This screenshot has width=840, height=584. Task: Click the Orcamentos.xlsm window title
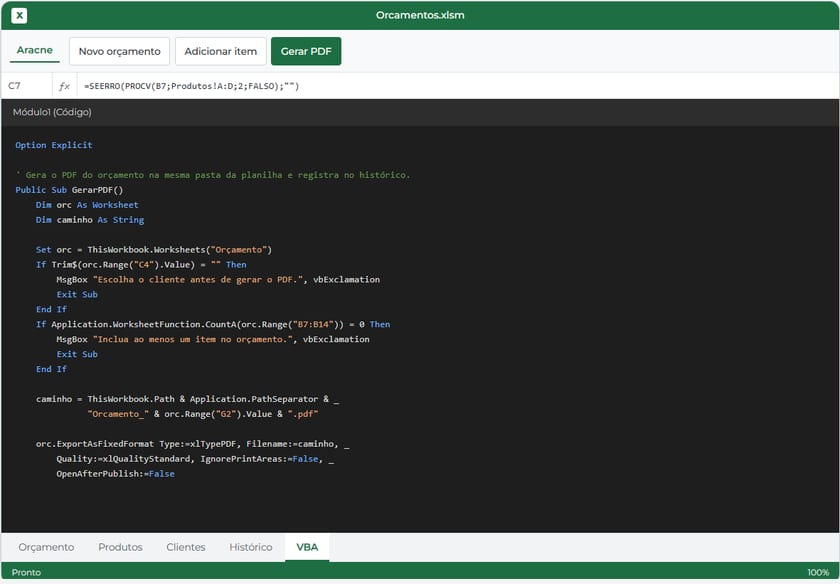coord(420,15)
